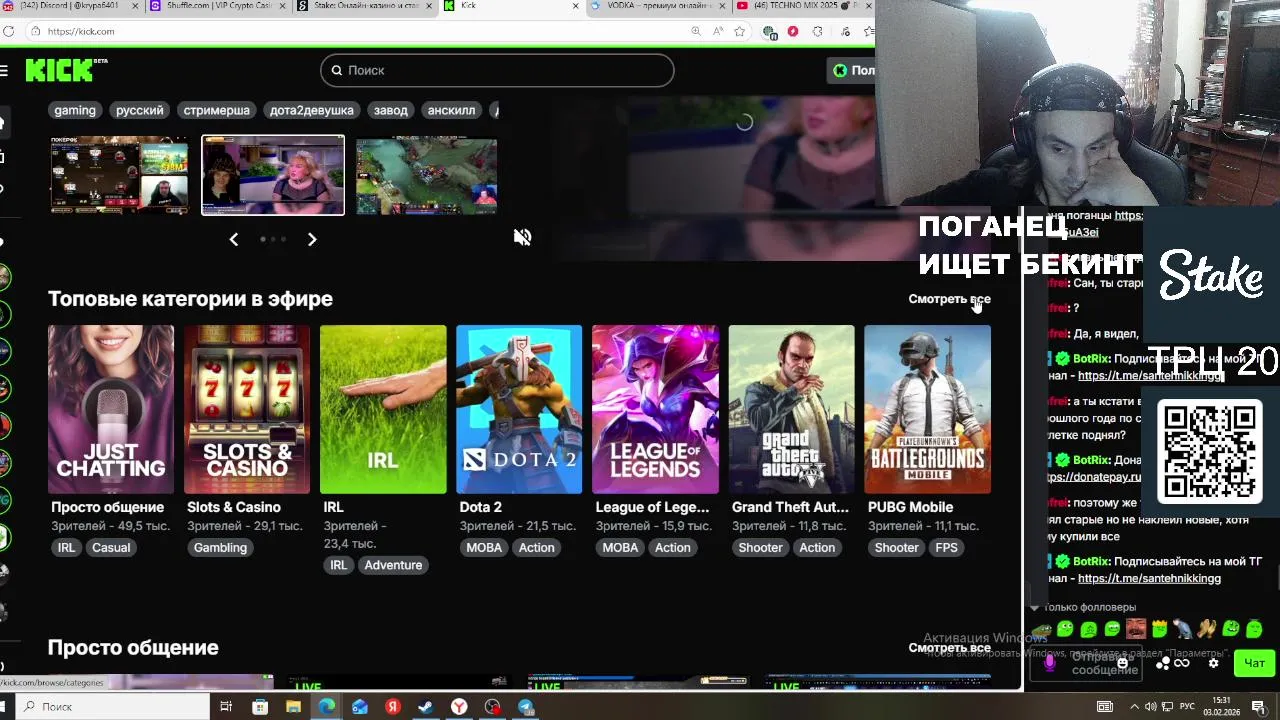Pick the crowned green emote in chat

[x=1160, y=629]
